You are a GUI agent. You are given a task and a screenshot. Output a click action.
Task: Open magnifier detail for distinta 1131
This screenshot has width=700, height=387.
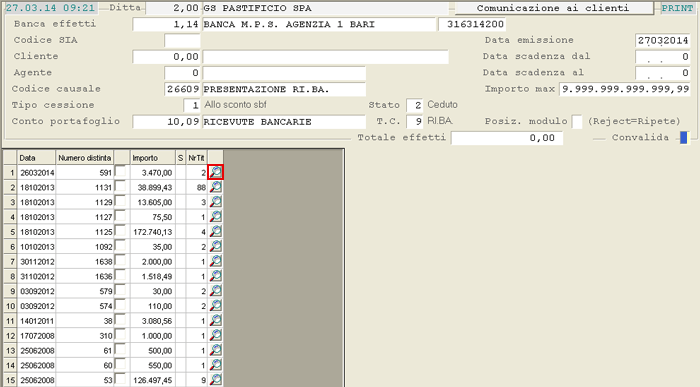click(216, 187)
